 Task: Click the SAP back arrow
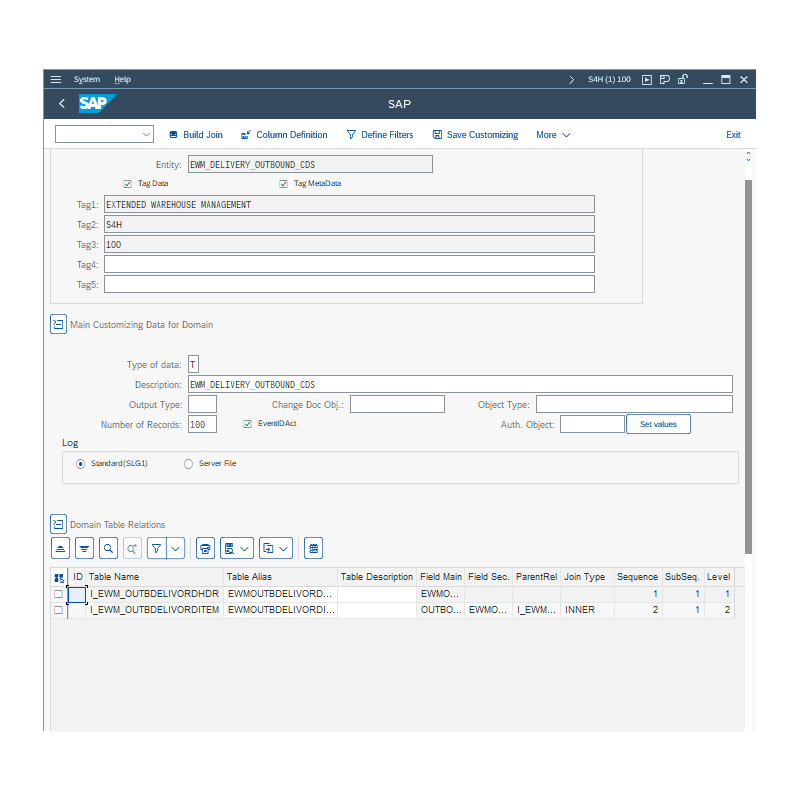click(62, 104)
